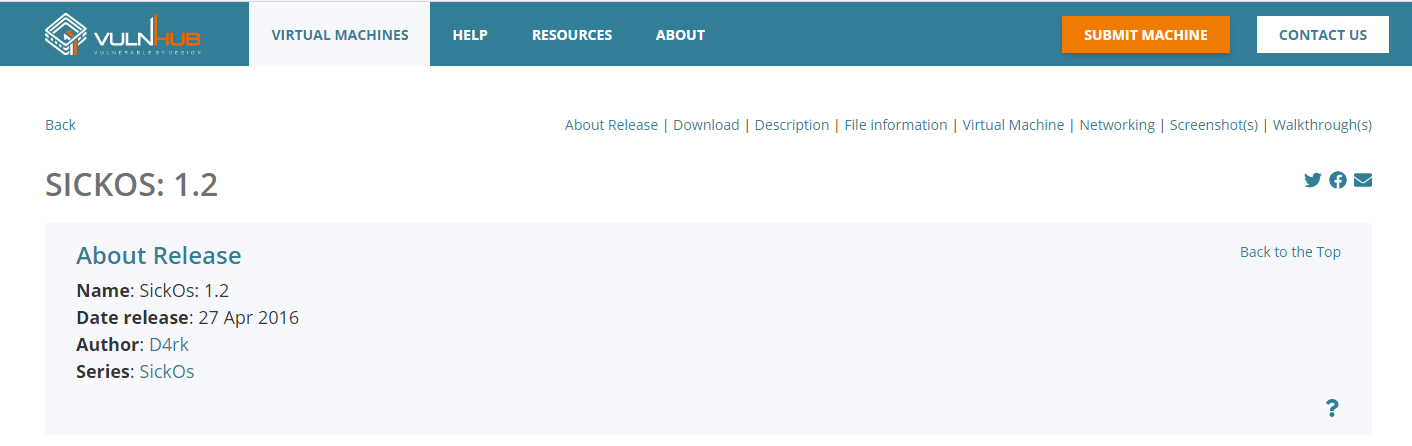Jump to About Release section link
The image size is (1412, 446).
click(x=611, y=125)
